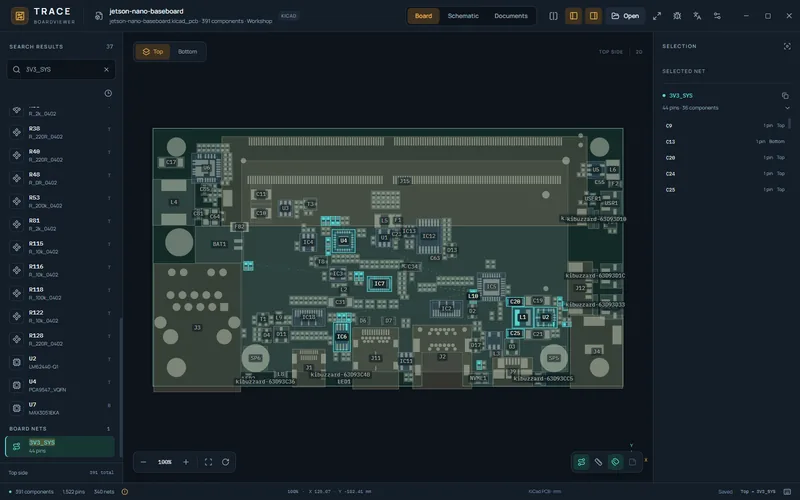Click the note page tool icon
This screenshot has width=800, height=500.
pyautogui.click(x=632, y=462)
